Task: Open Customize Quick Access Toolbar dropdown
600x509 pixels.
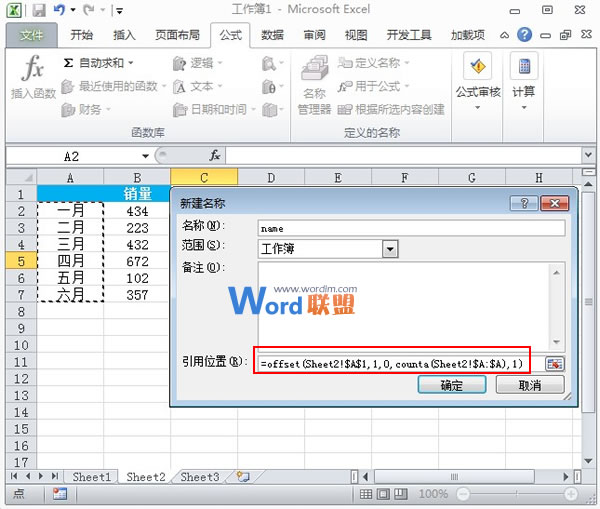Action: pos(119,11)
